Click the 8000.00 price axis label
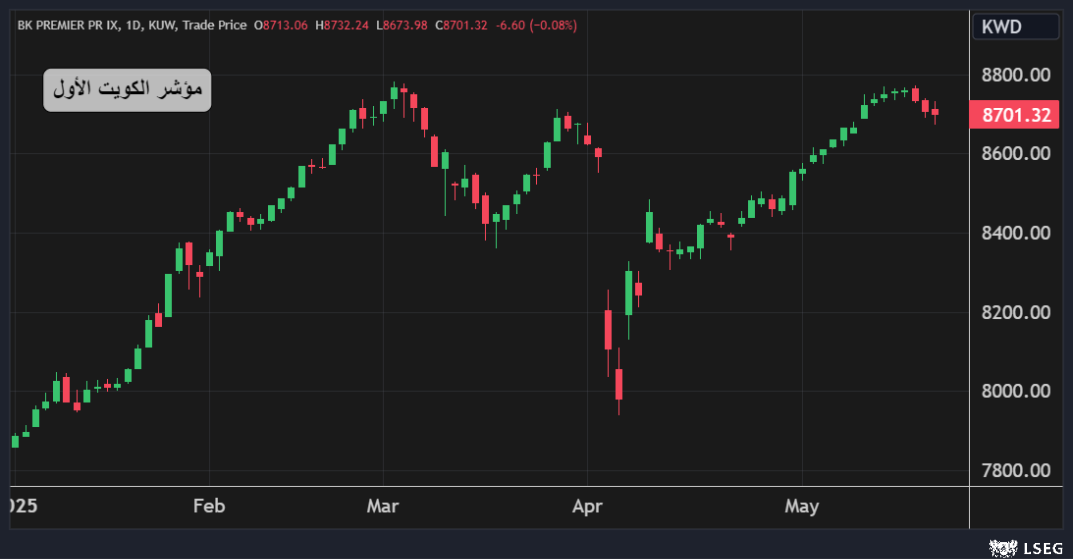 pos(1015,391)
